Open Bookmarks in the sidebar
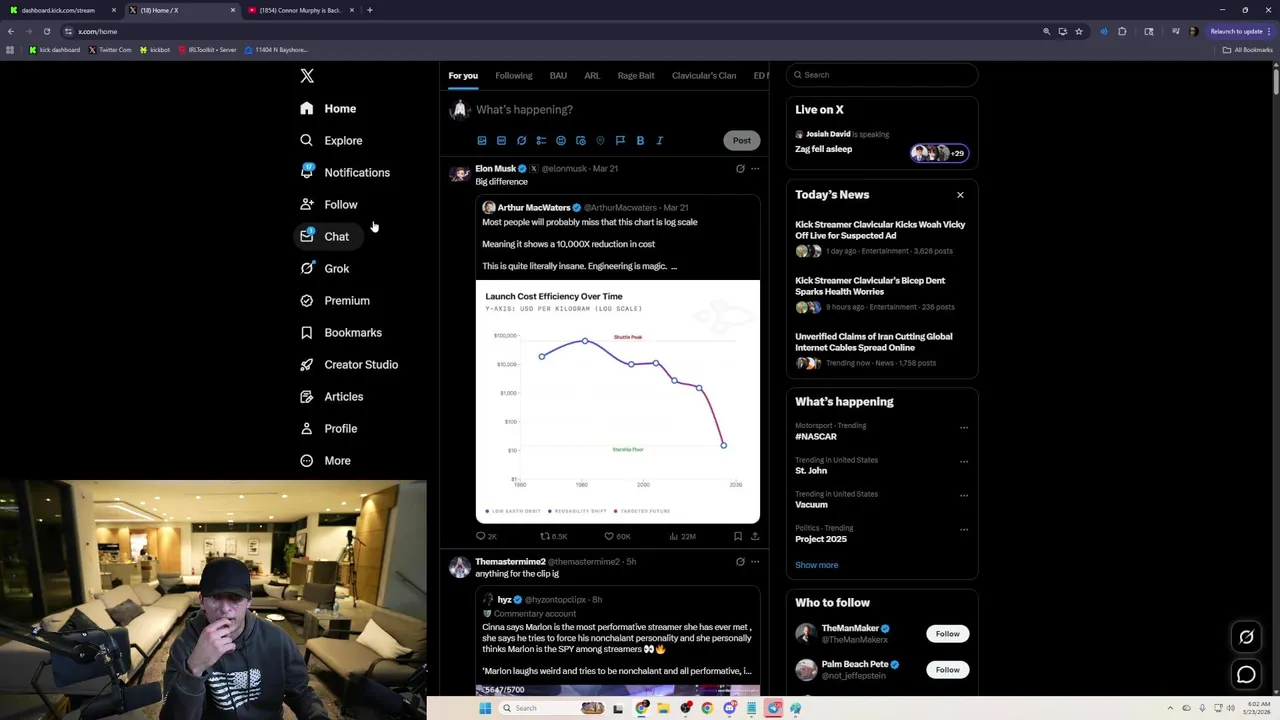This screenshot has height=720, width=1280. [x=341, y=333]
